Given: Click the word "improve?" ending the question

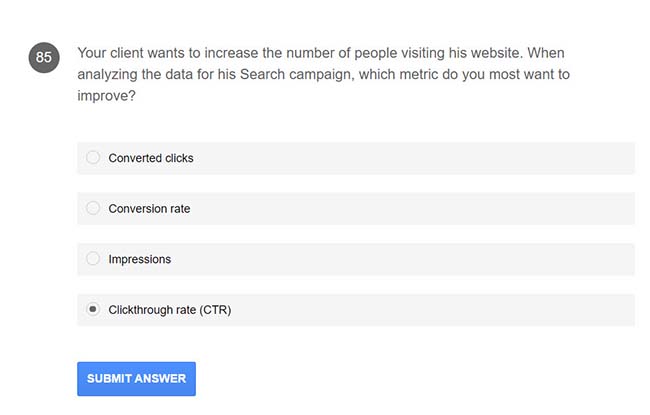Looking at the screenshot, I should click(106, 97).
